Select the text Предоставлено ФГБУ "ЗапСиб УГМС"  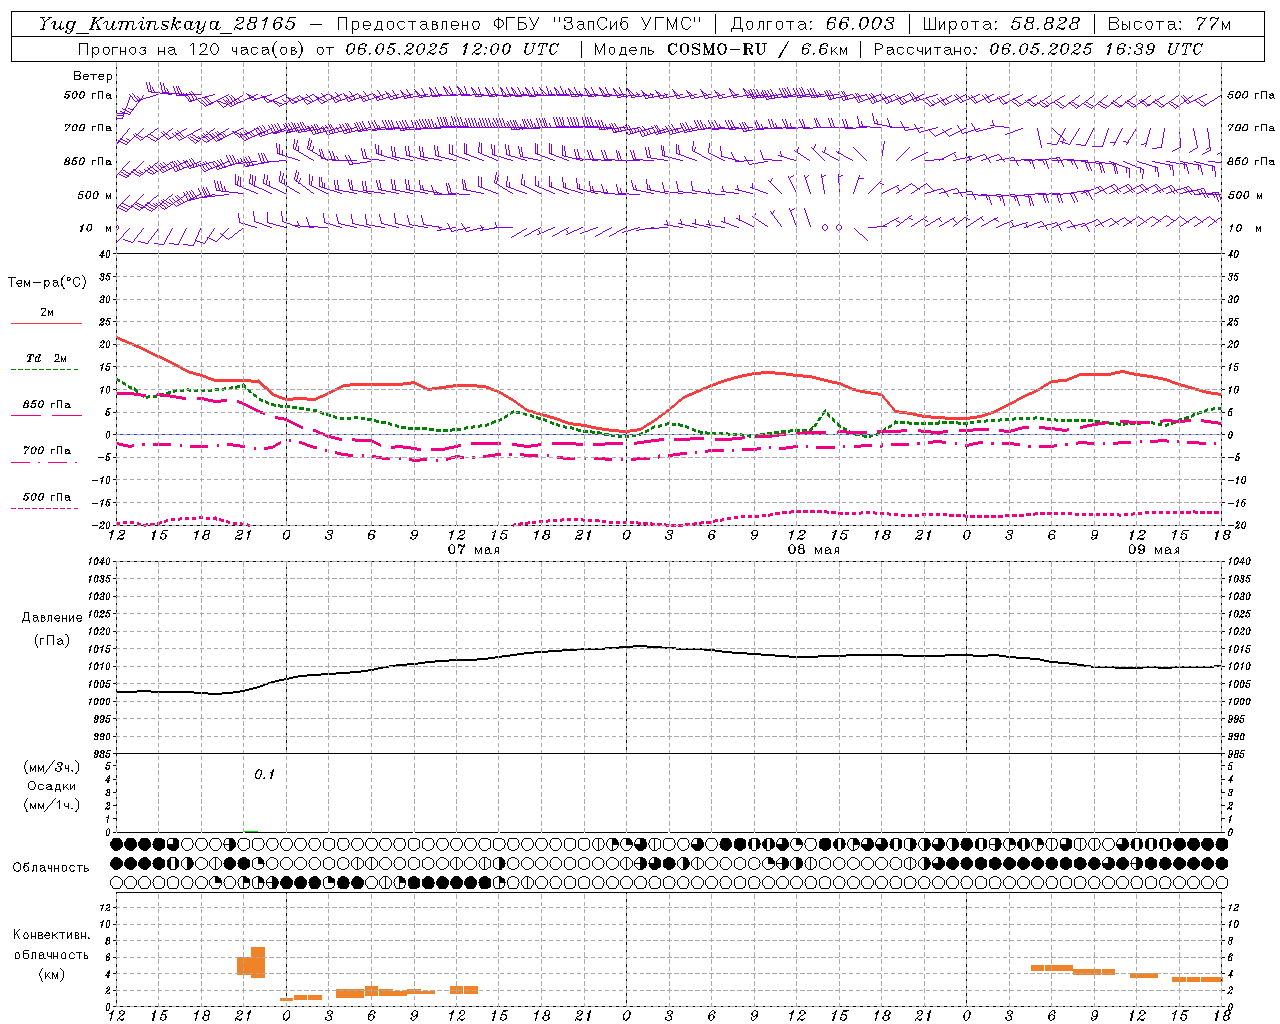tap(519, 24)
